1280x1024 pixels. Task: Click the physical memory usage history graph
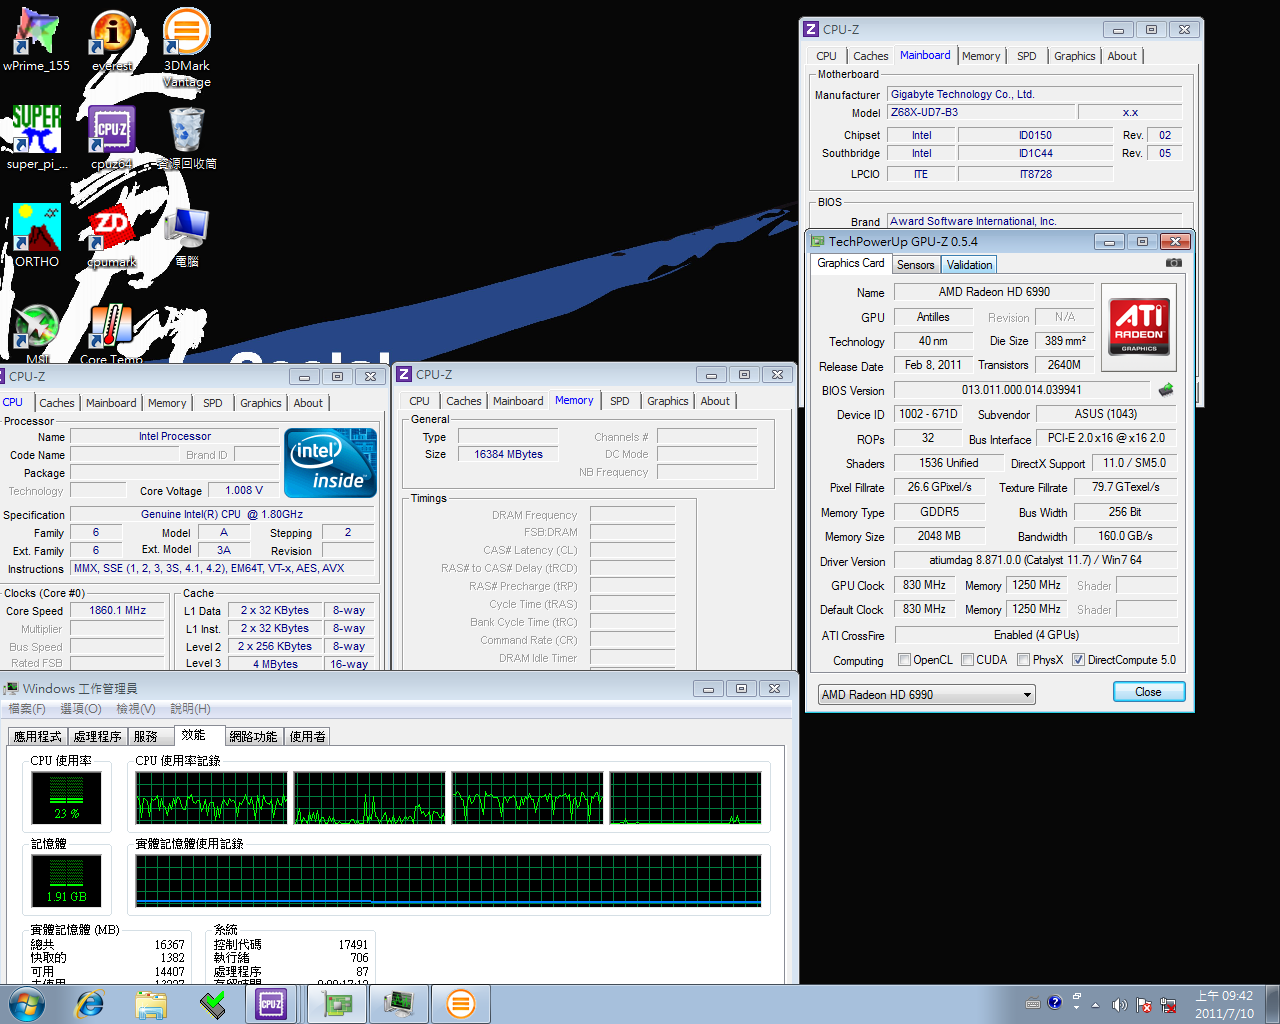point(448,880)
